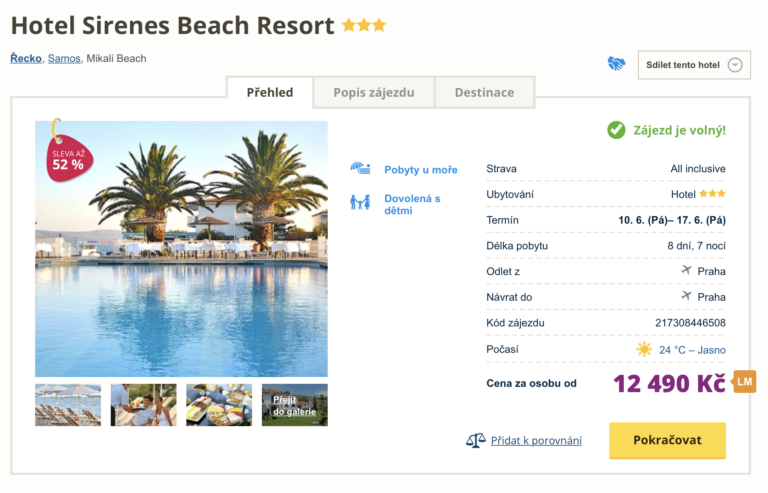Open the Destinace tab
768x493 pixels.
484,93
